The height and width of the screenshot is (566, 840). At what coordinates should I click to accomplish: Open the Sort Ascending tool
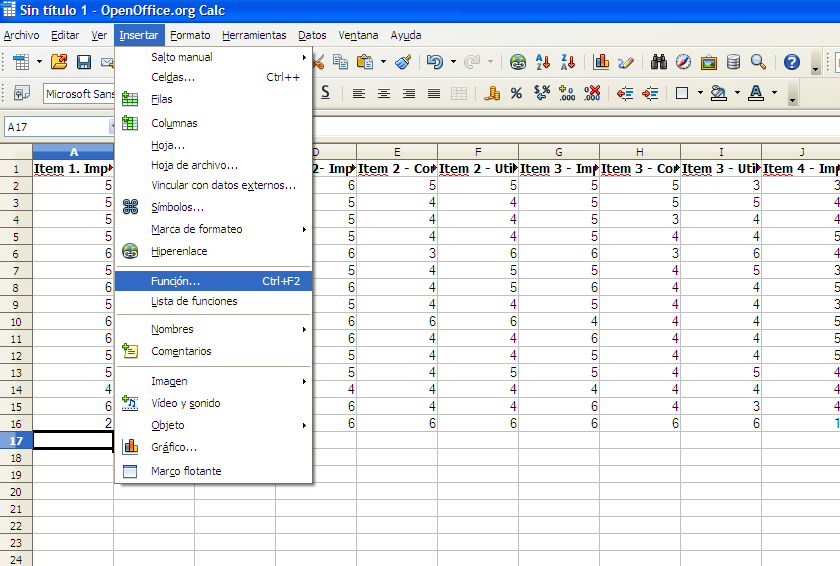click(x=543, y=62)
